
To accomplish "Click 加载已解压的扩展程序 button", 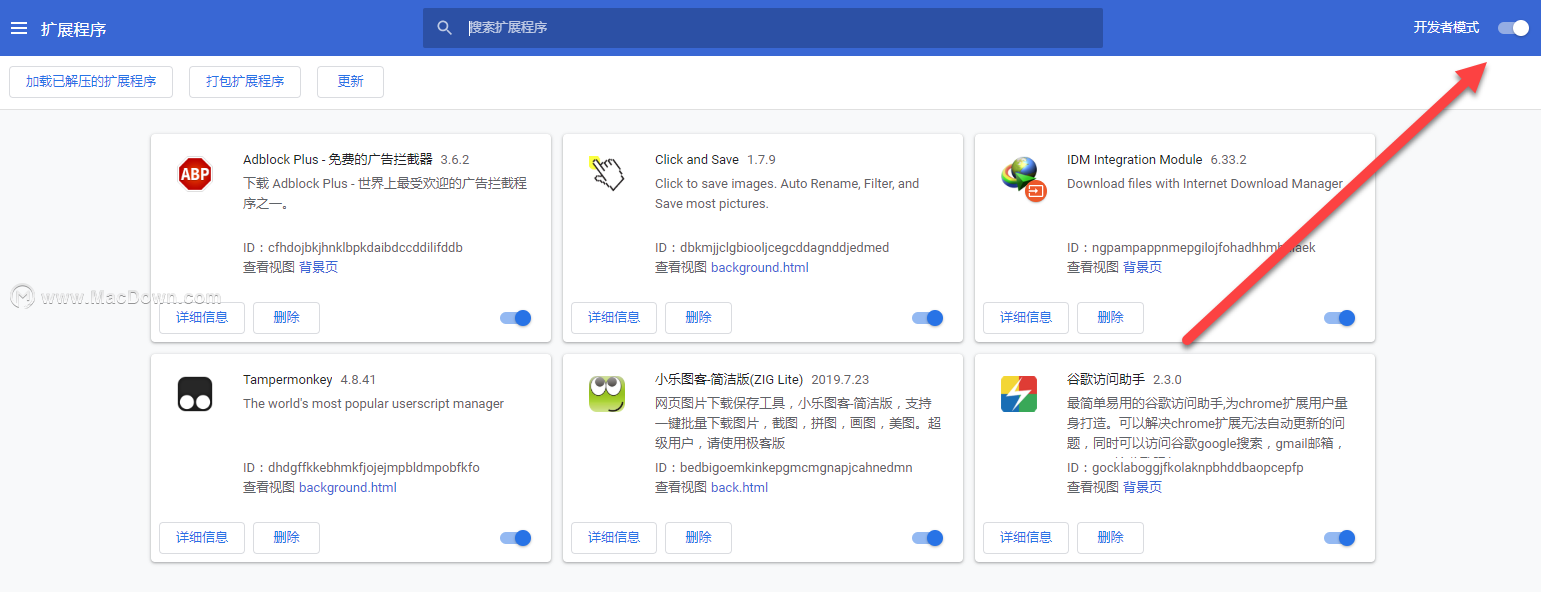I will coord(91,82).
